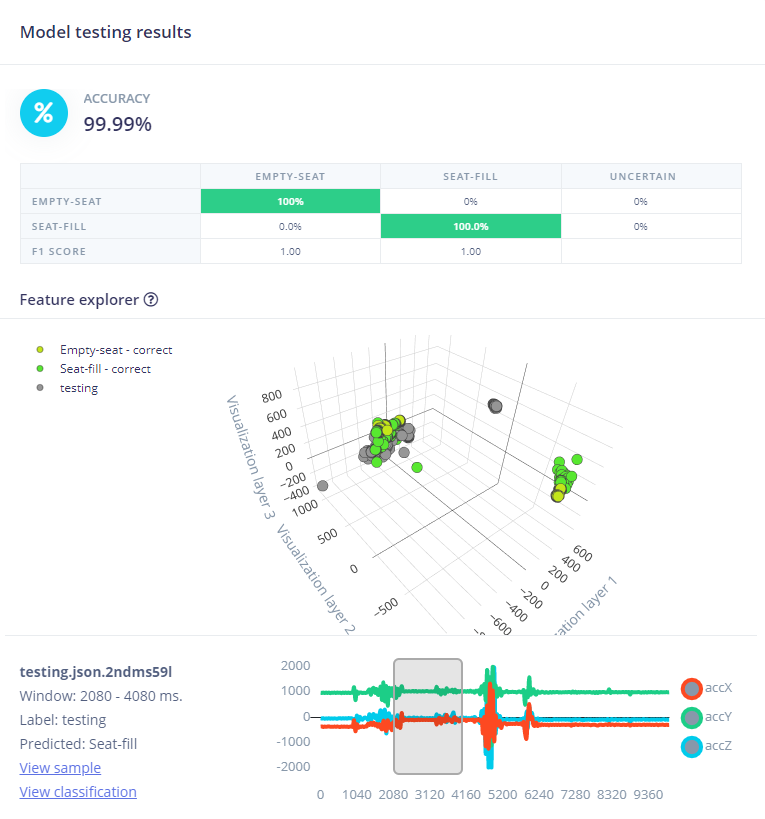The height and width of the screenshot is (819, 765).
Task: Click the far-left gray testing point in plot
Action: [323, 486]
